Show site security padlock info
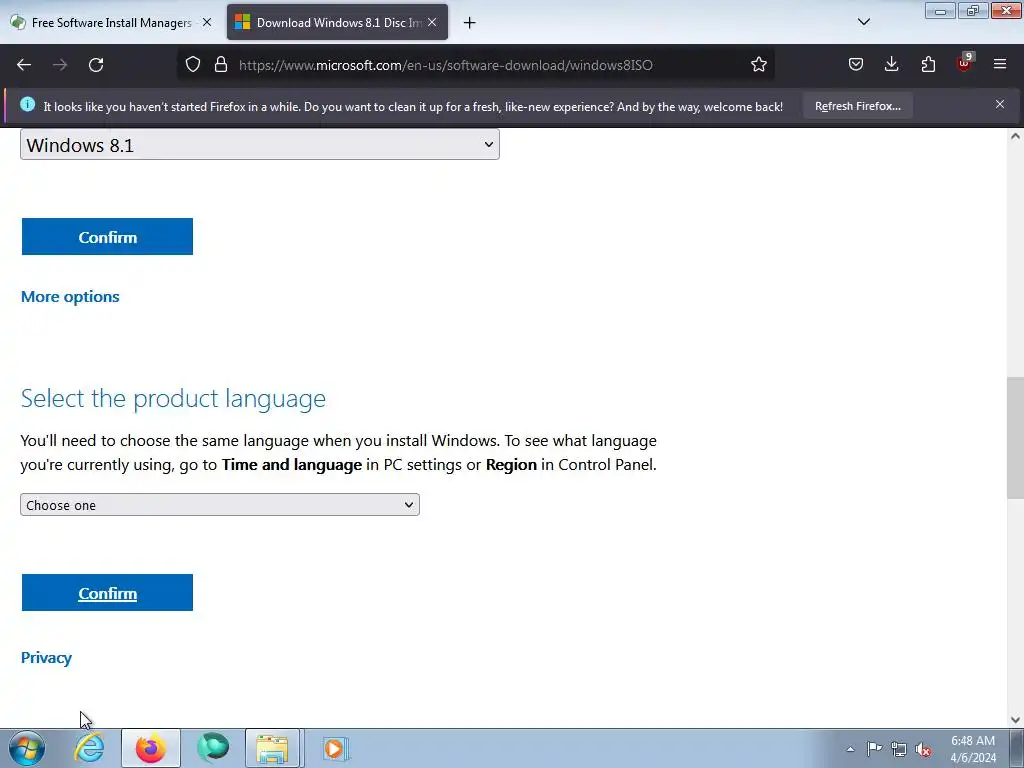Screen dimensions: 1024x768 221,65
